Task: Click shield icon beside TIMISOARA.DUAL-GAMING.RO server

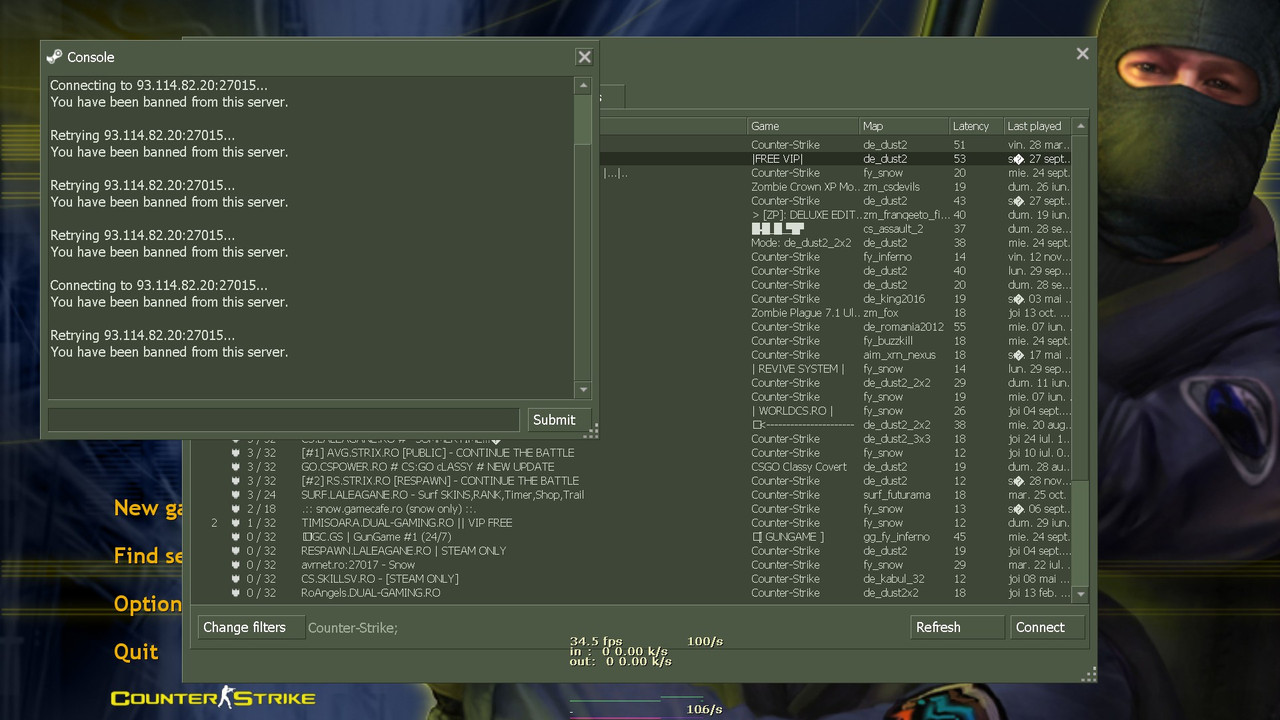Action: coord(236,523)
